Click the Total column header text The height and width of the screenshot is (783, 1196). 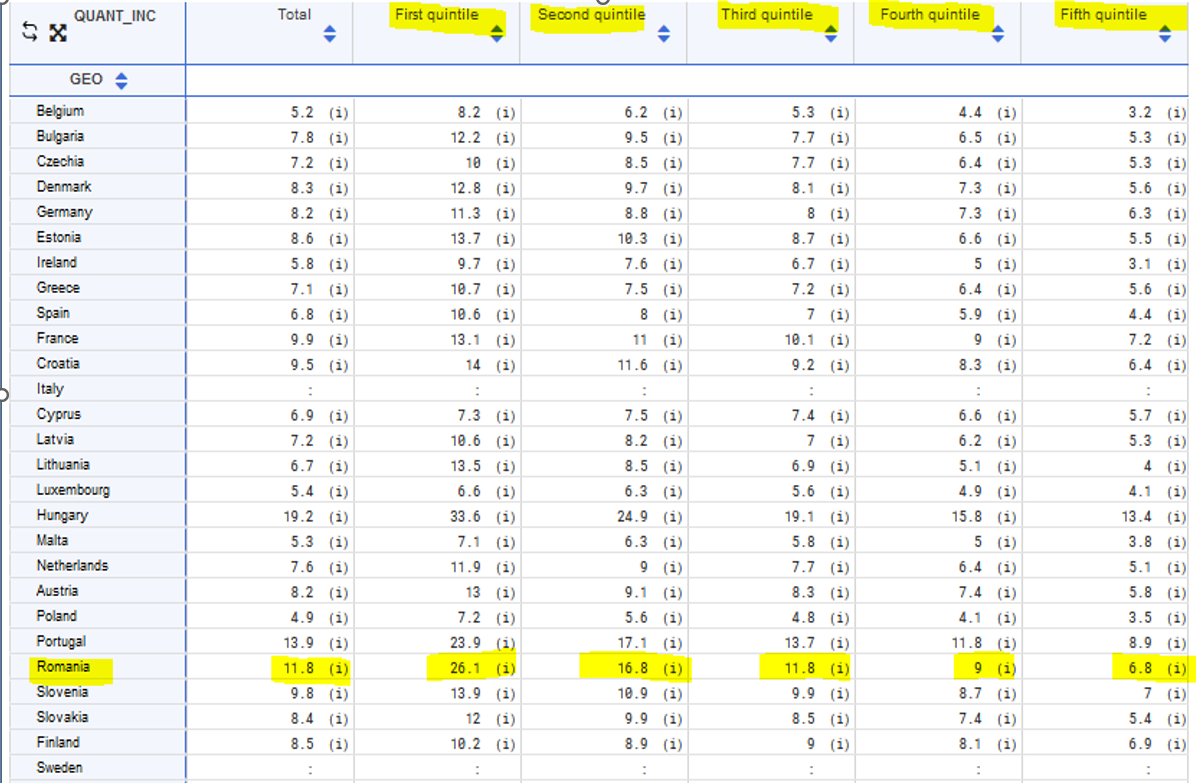[x=294, y=14]
